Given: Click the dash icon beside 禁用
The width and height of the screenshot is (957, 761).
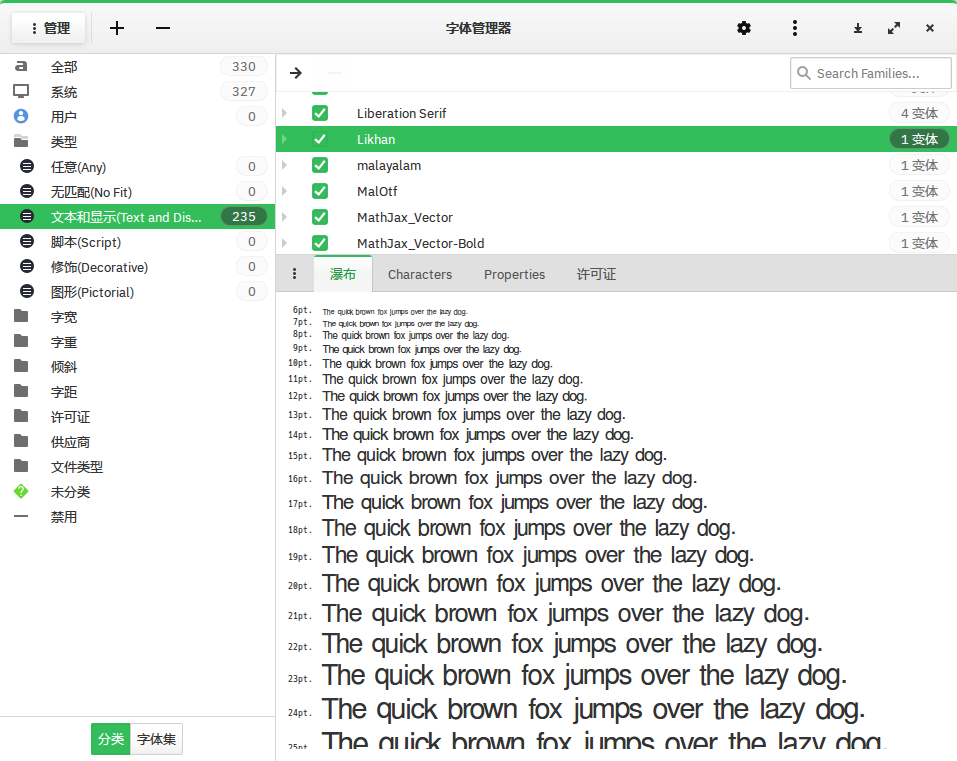Looking at the screenshot, I should coord(21,516).
